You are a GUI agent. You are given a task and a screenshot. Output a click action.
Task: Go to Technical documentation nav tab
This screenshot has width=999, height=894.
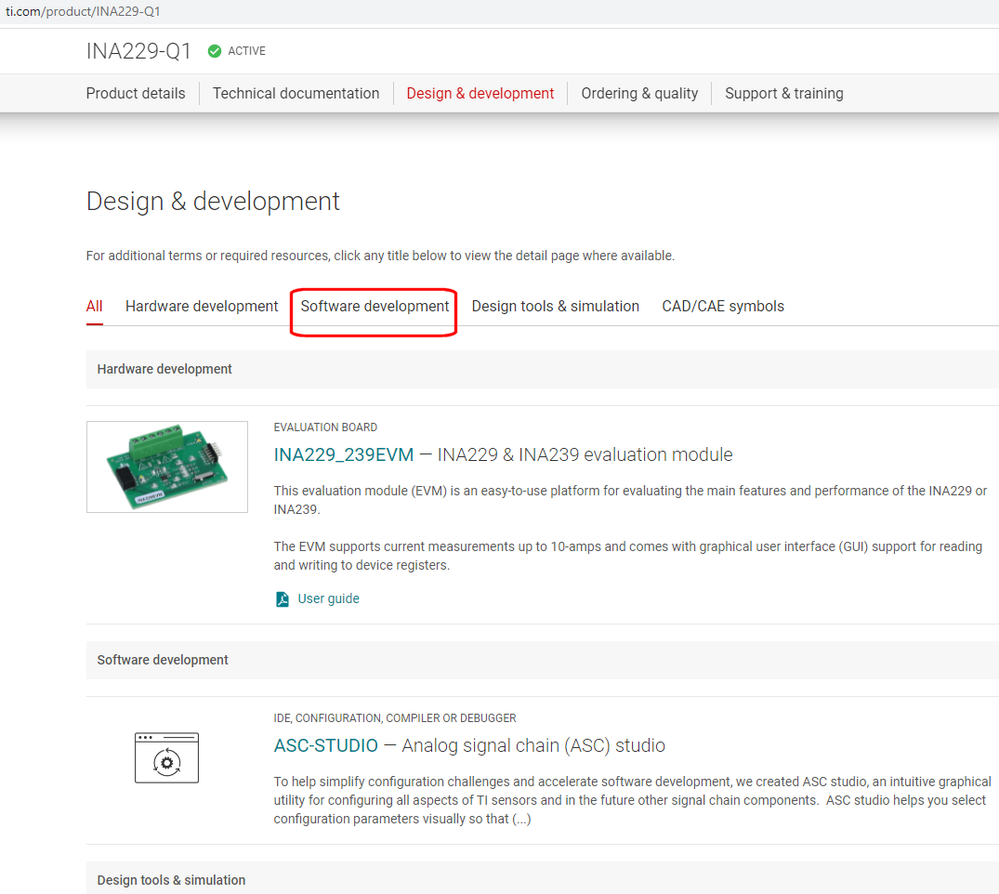coord(296,93)
